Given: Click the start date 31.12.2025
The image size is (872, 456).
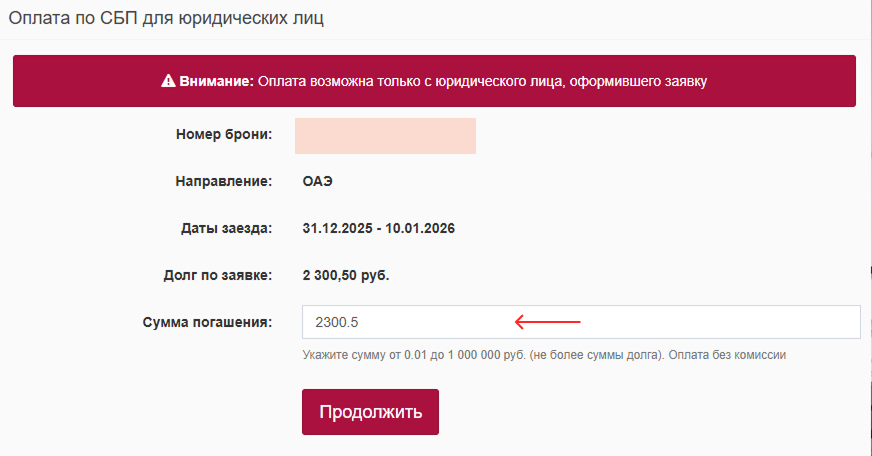Looking at the screenshot, I should click(337, 228).
